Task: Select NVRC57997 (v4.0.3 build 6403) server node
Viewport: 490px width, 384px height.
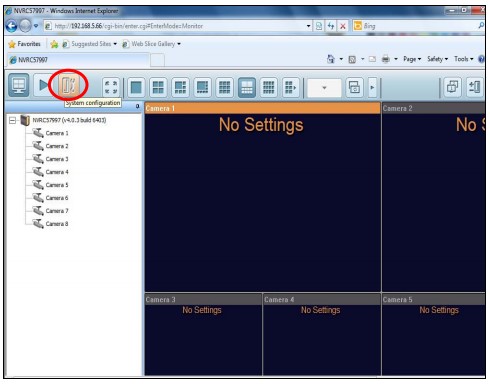Action: [x=69, y=120]
